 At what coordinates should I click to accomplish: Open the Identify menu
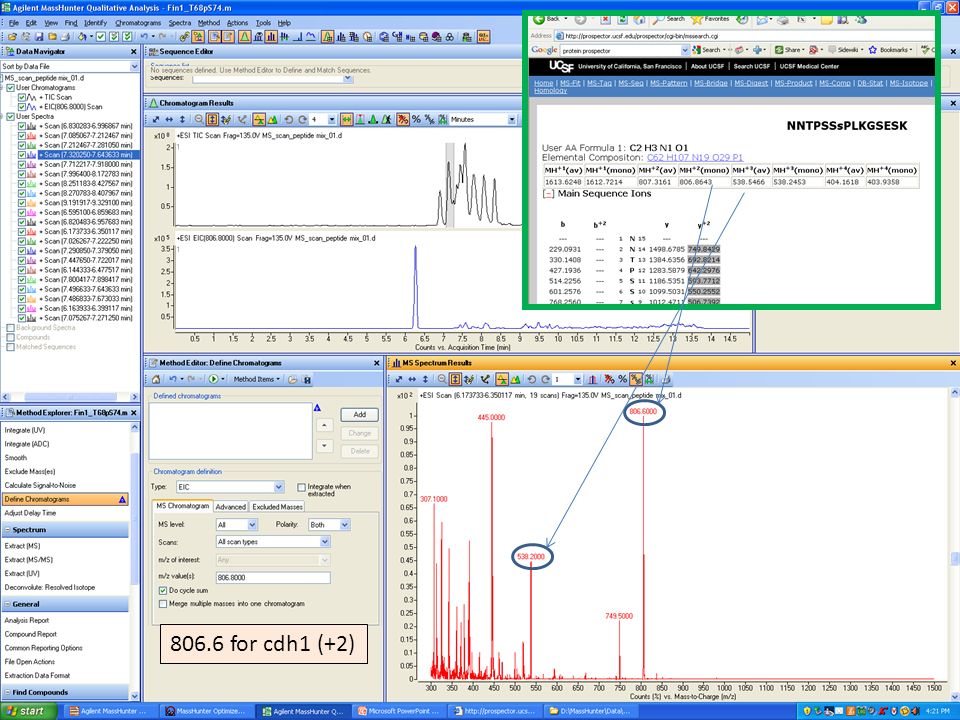(96, 23)
